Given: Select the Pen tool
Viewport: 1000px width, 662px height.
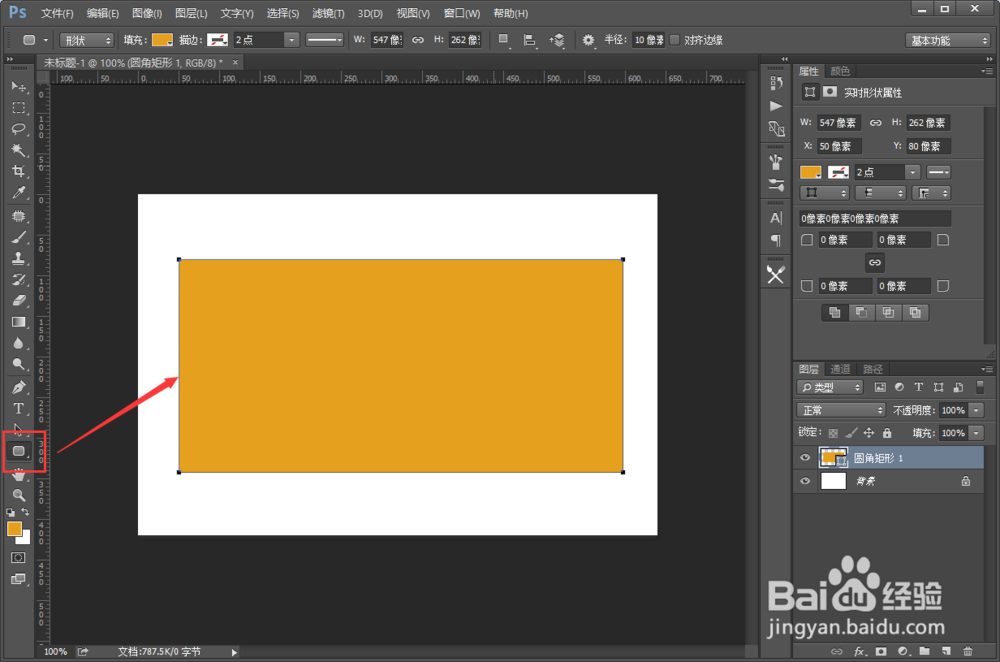Looking at the screenshot, I should point(18,387).
